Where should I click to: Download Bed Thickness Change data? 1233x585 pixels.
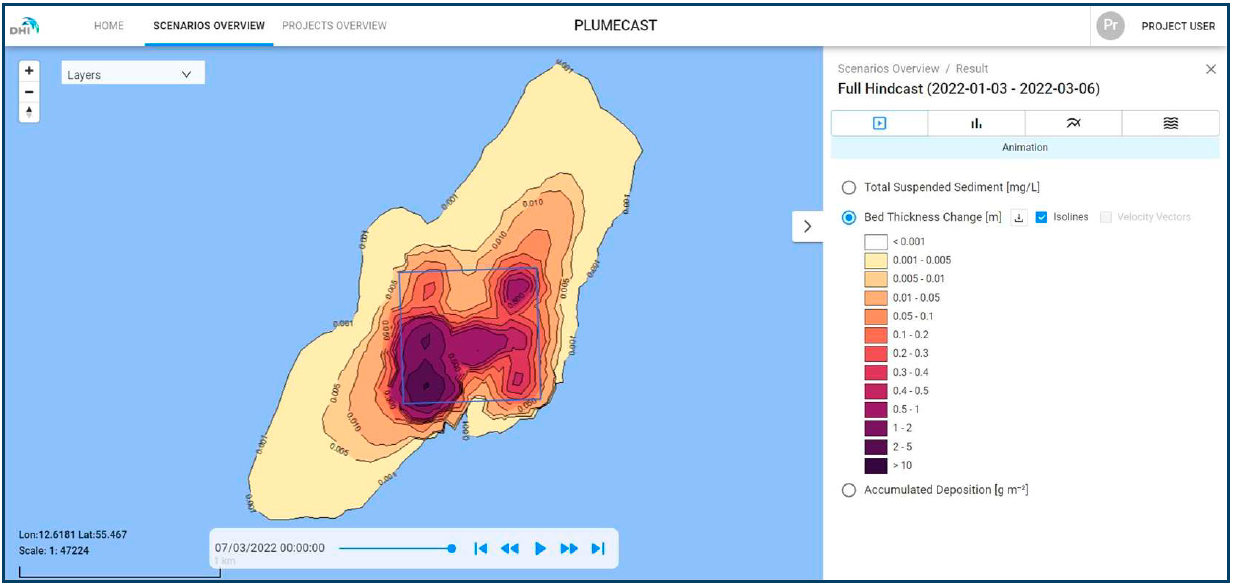1019,217
